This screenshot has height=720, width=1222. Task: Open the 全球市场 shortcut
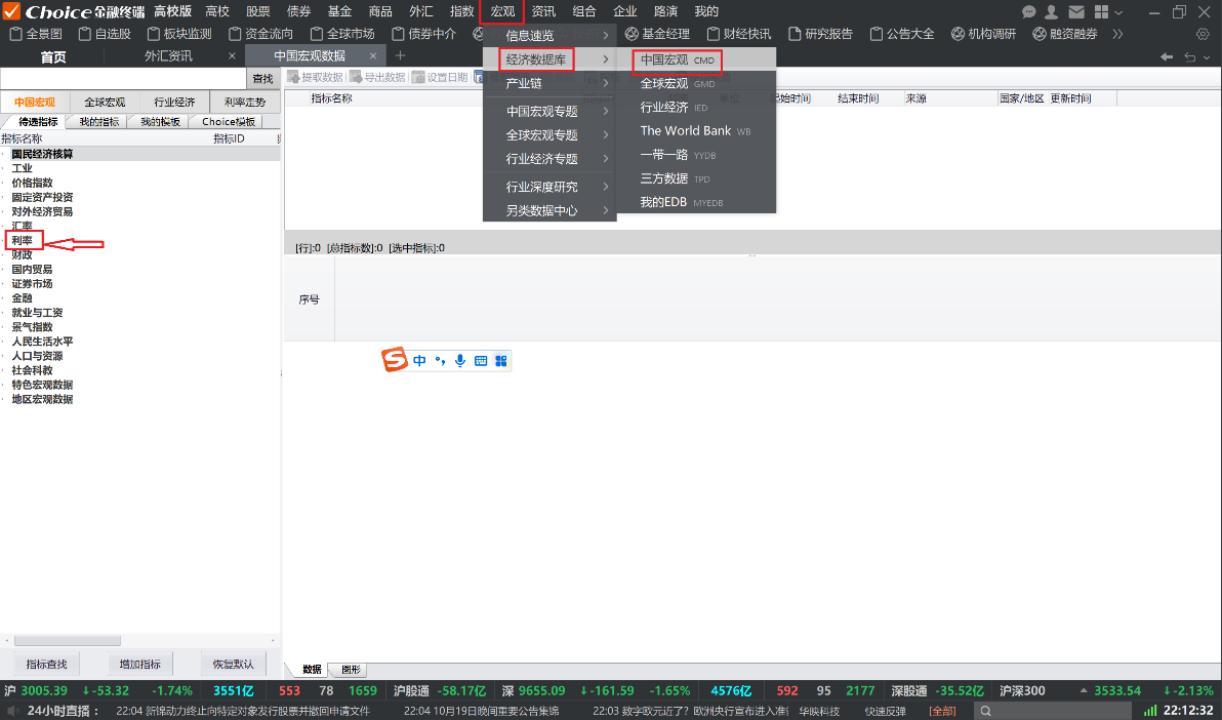click(x=342, y=34)
